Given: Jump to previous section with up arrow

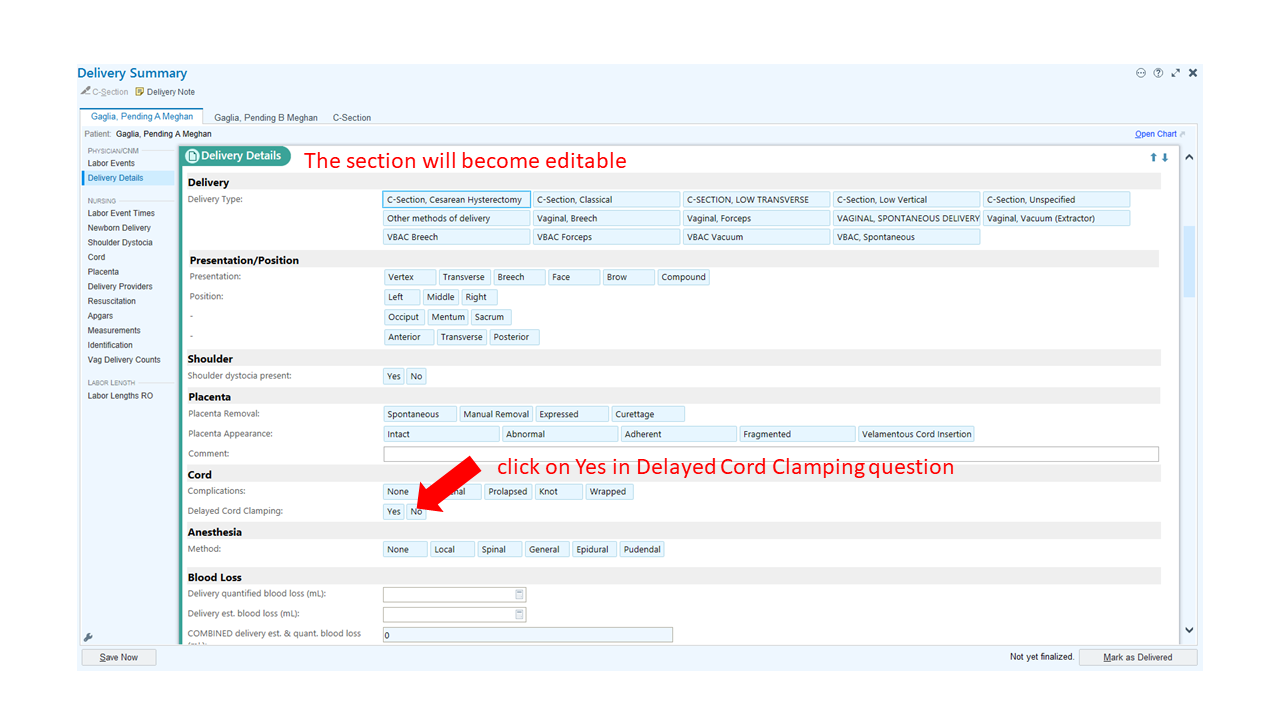Looking at the screenshot, I should point(1153,157).
